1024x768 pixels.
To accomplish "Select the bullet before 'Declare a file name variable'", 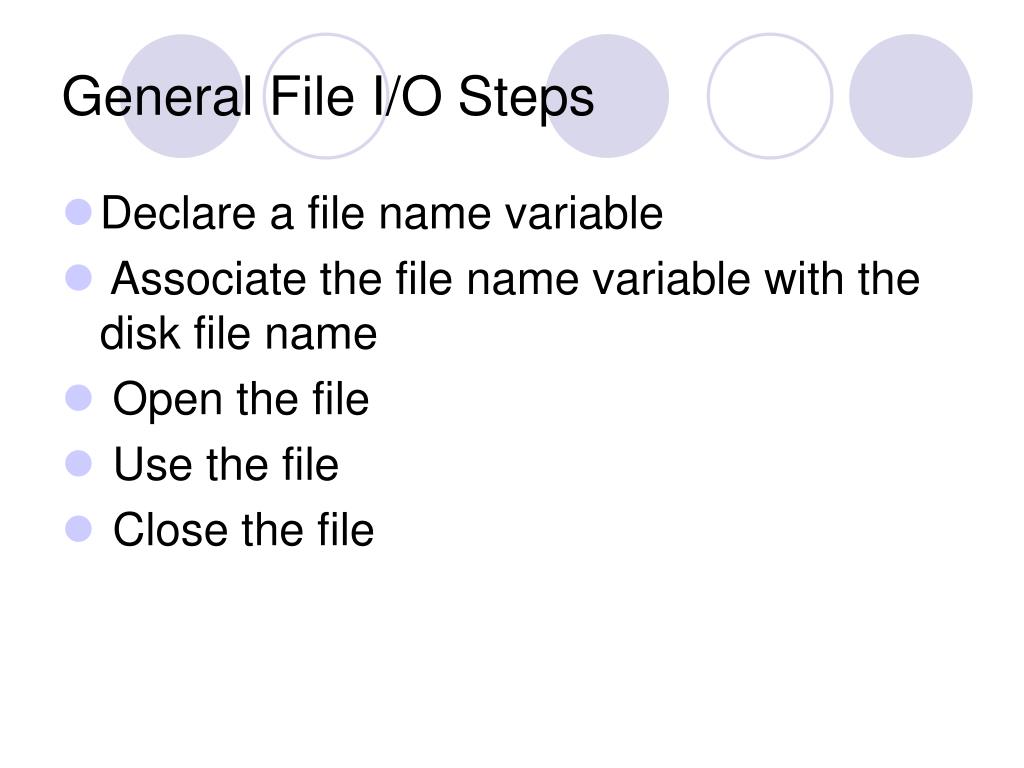I will pyautogui.click(x=78, y=212).
